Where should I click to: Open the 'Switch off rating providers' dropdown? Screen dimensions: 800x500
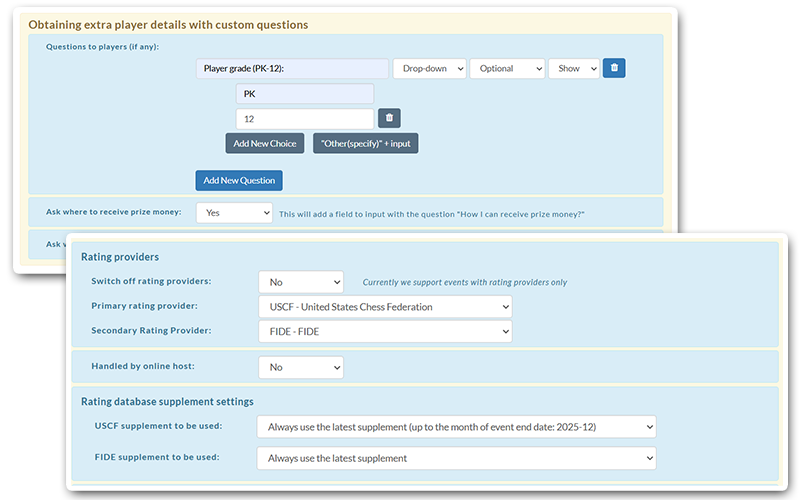[300, 282]
